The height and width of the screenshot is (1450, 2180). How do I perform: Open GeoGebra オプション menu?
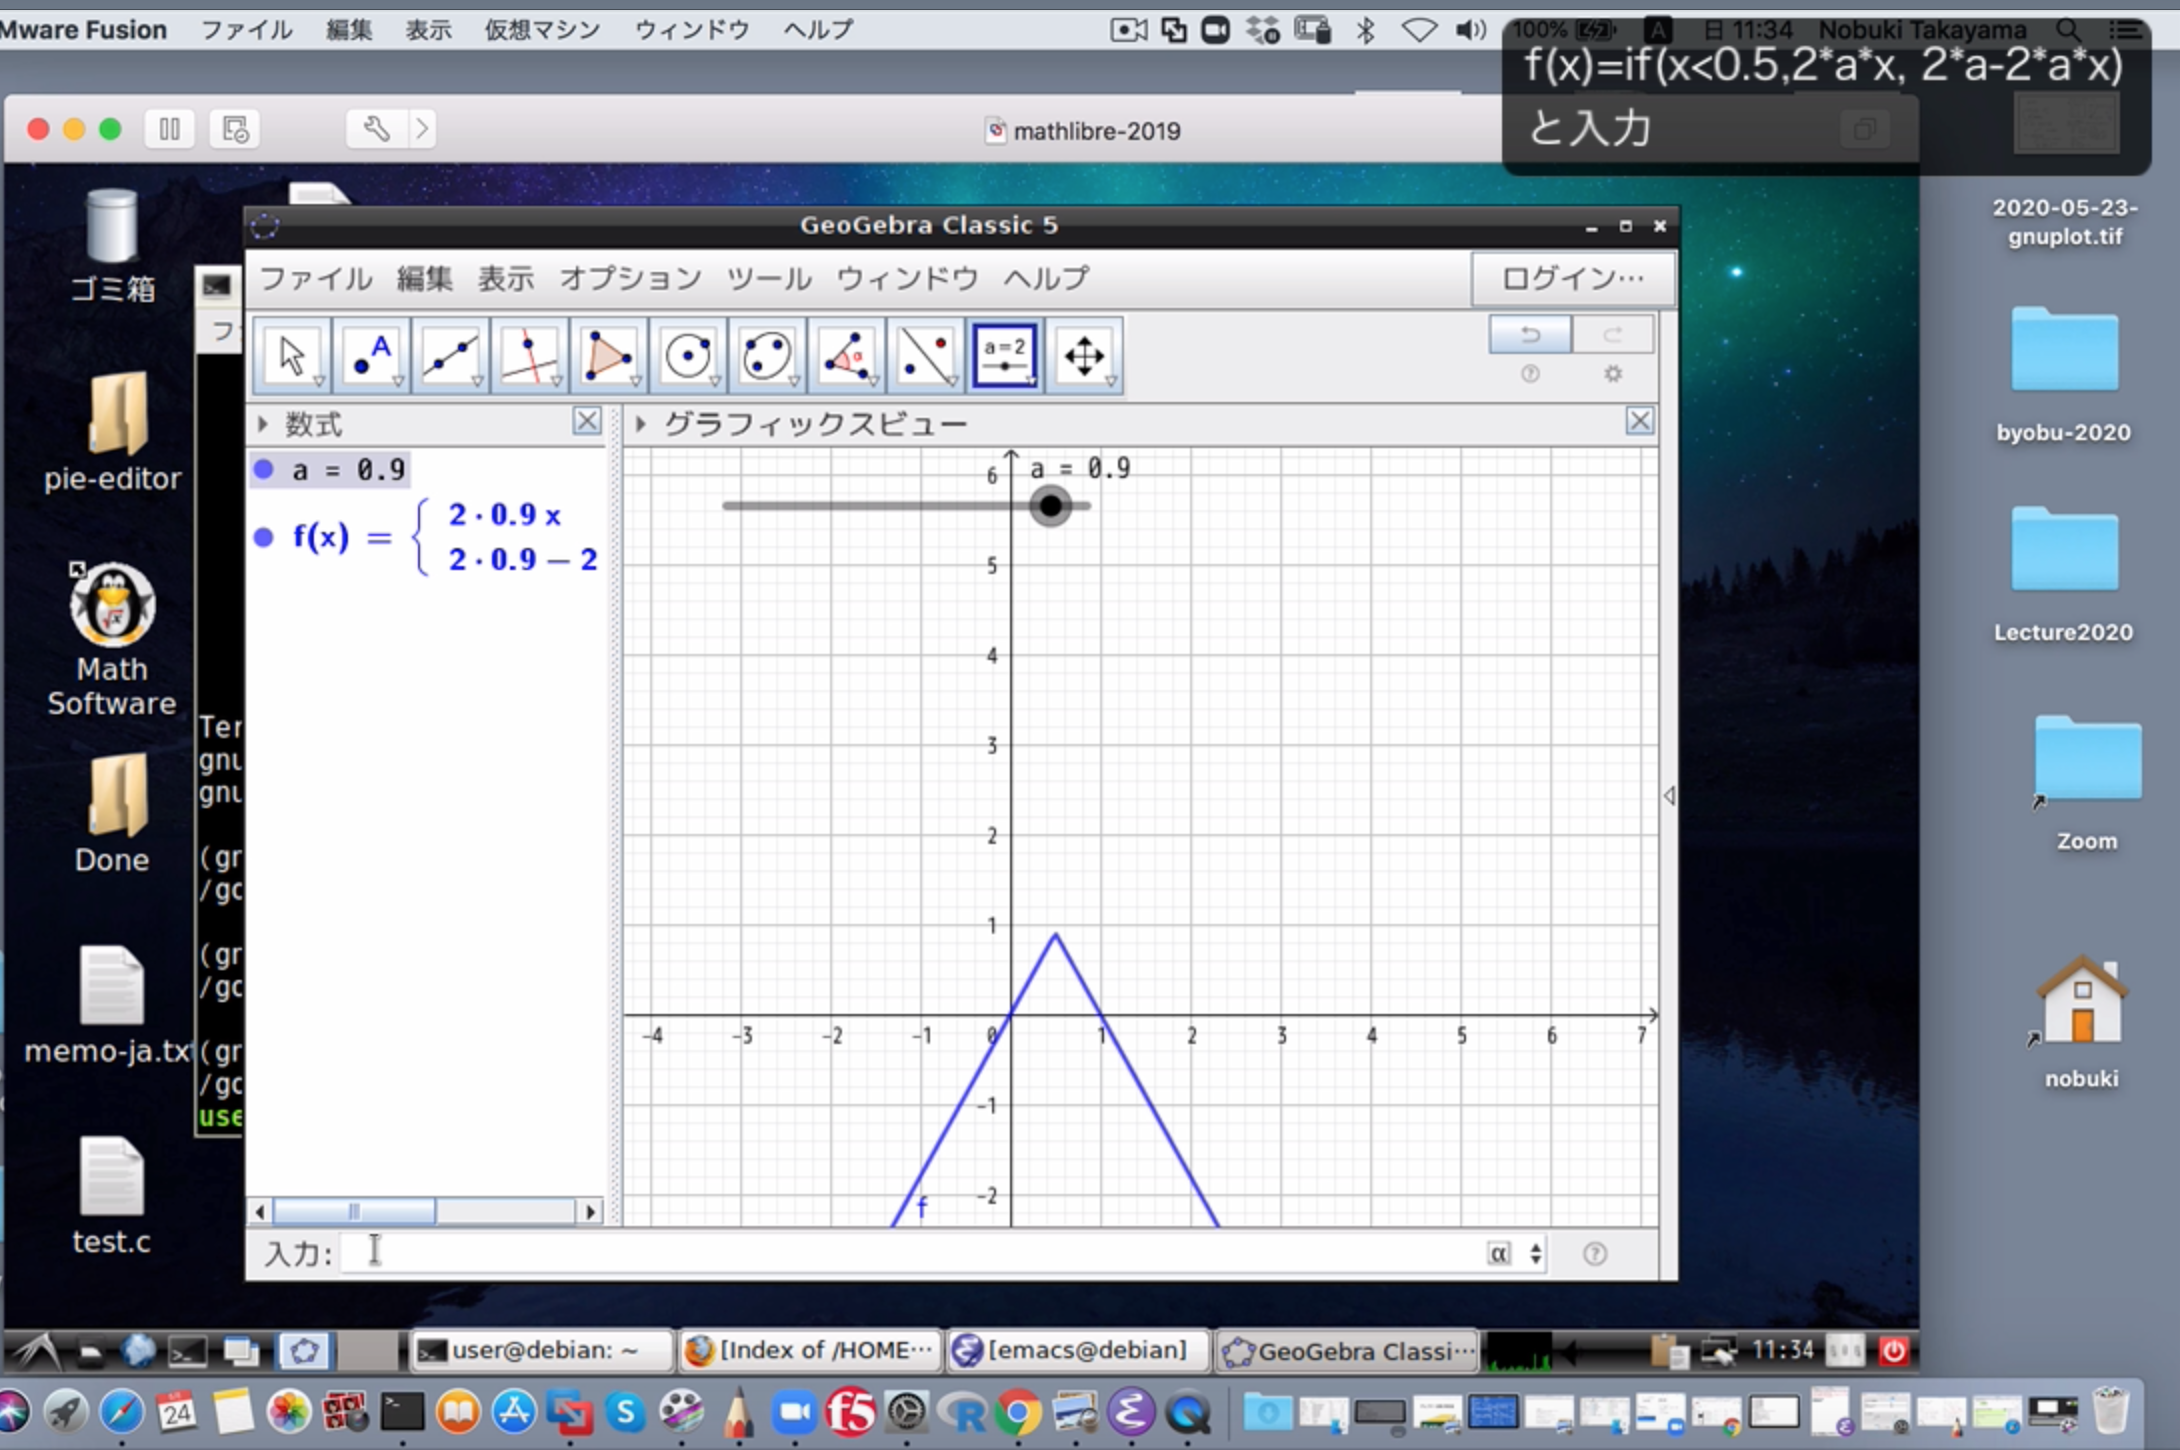(x=630, y=278)
